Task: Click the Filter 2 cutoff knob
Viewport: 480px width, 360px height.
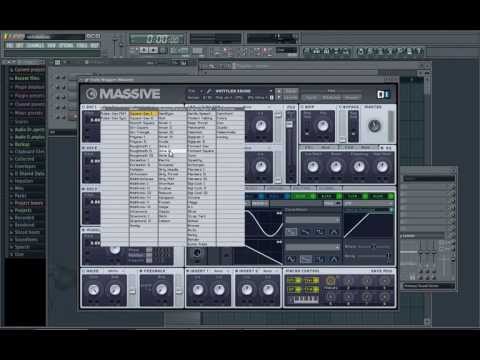Action: 261,166
